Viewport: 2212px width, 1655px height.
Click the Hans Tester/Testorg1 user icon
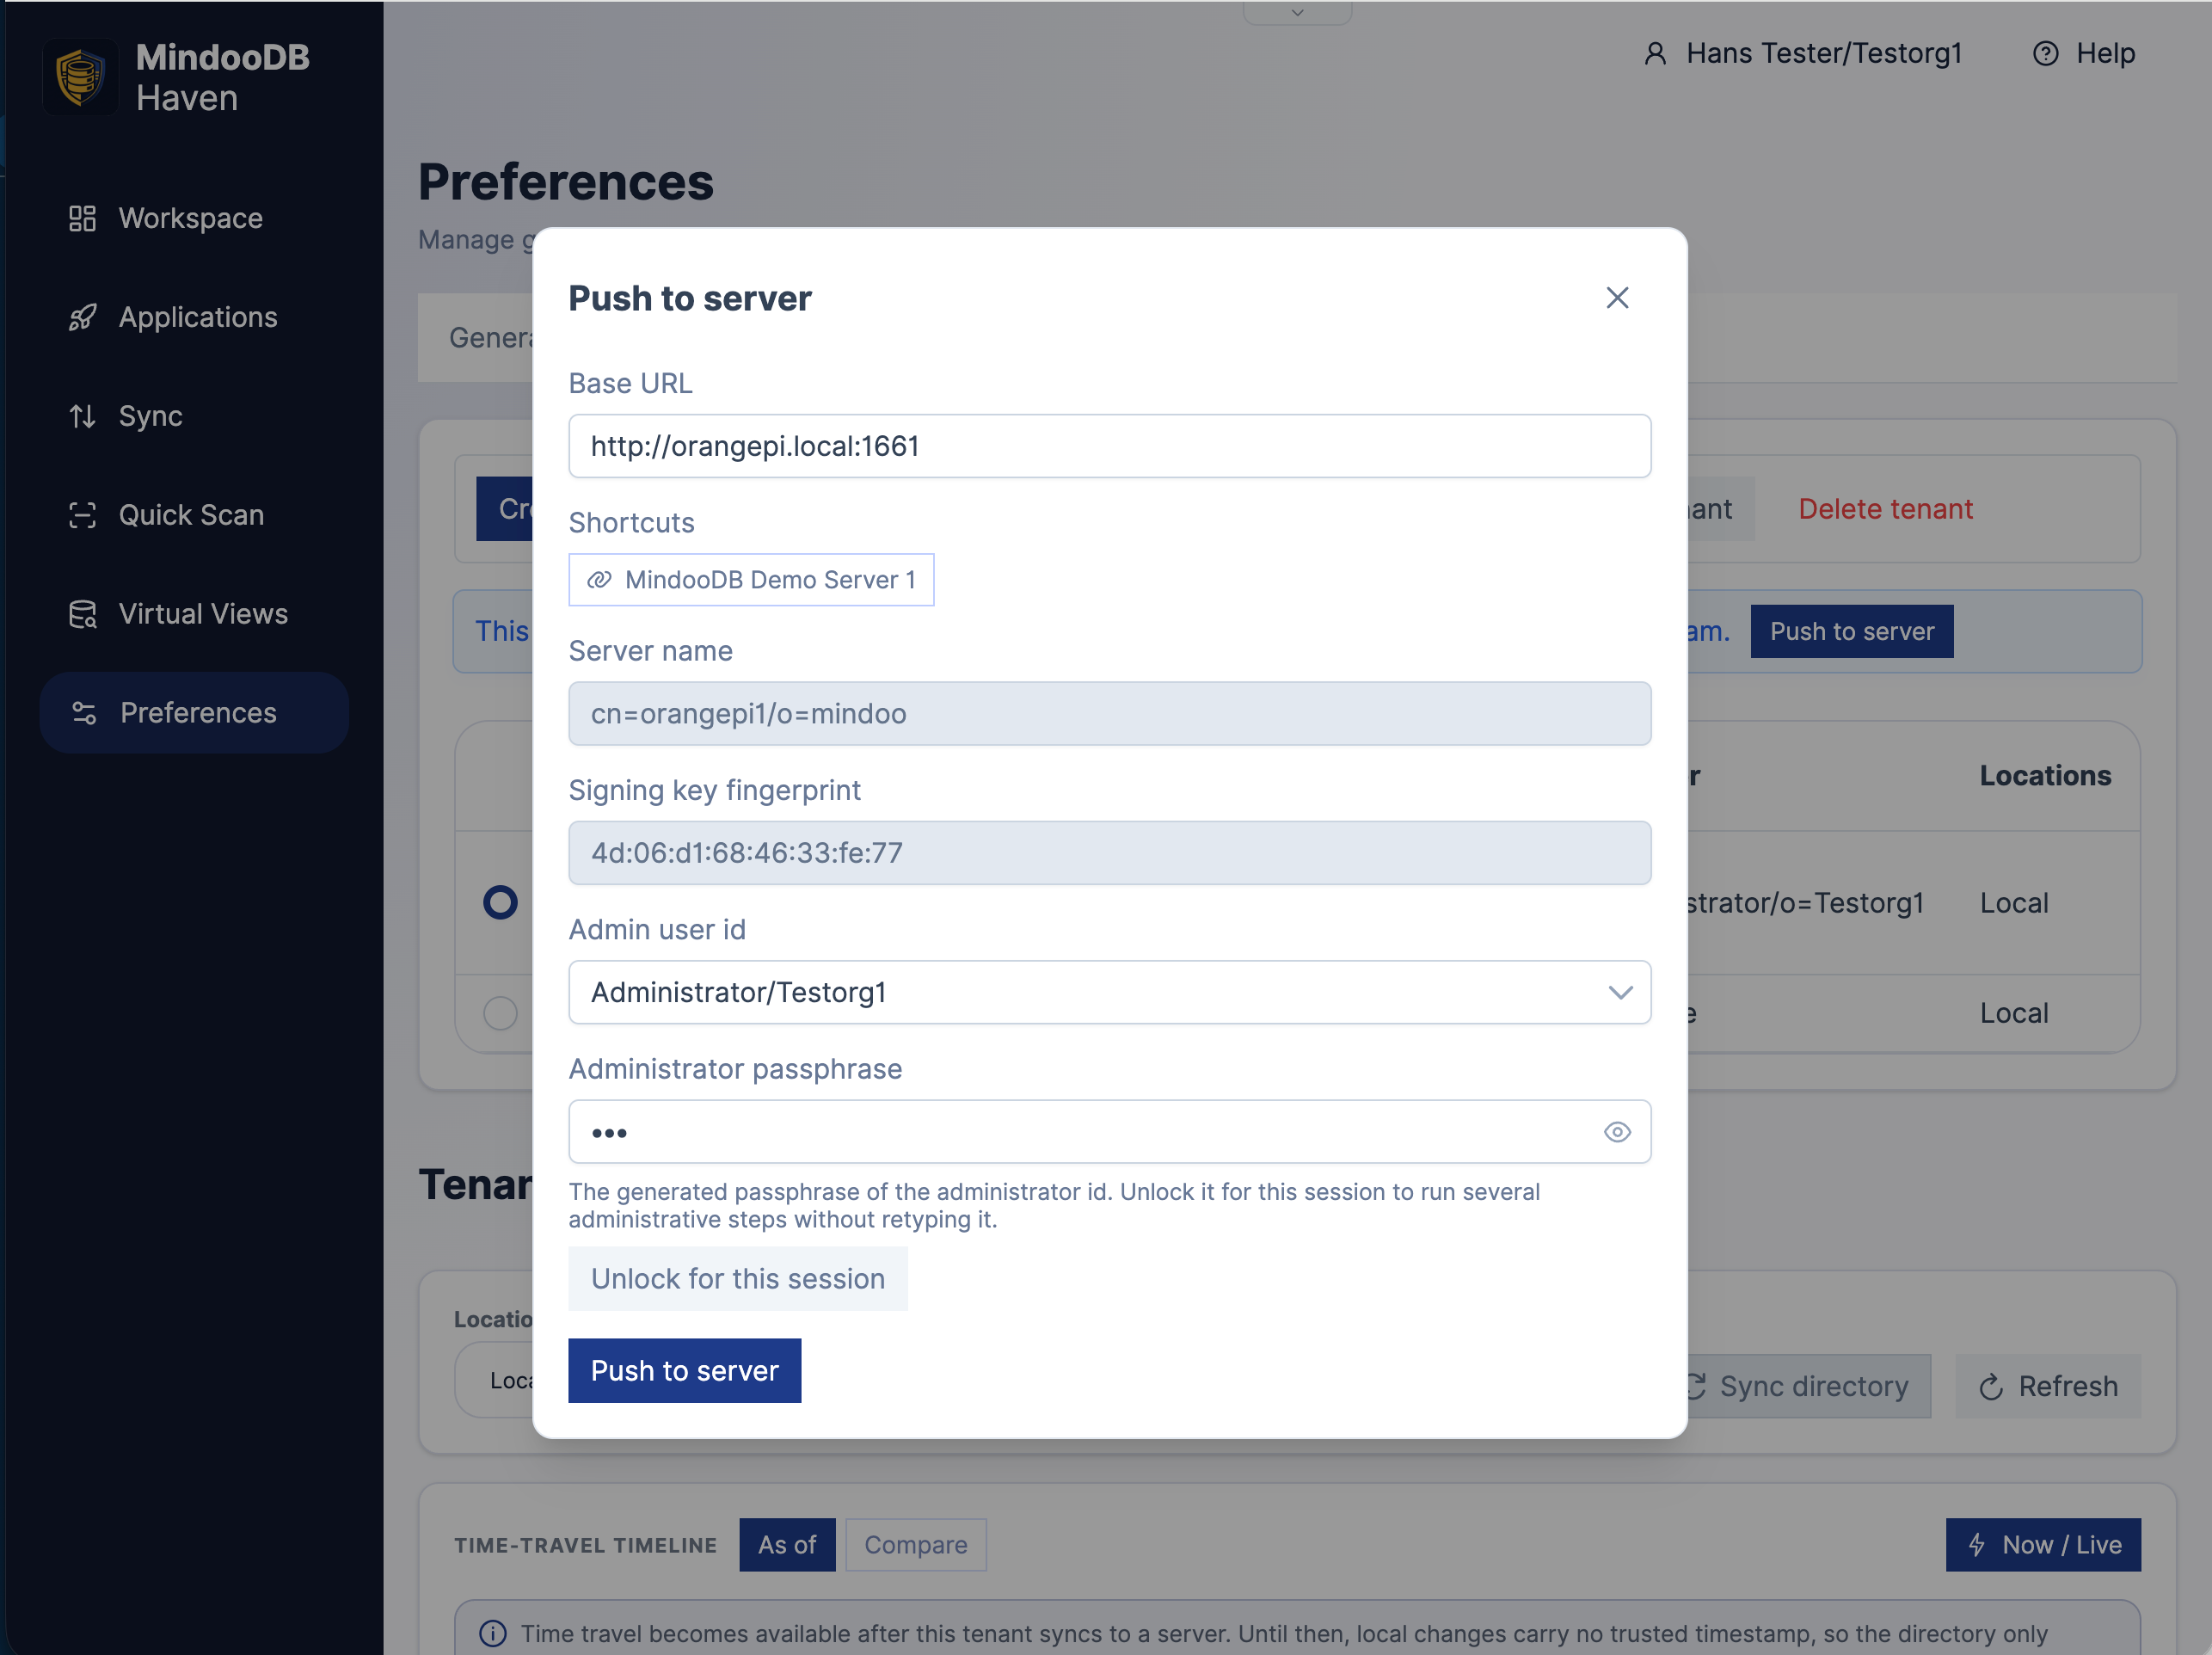[1655, 53]
